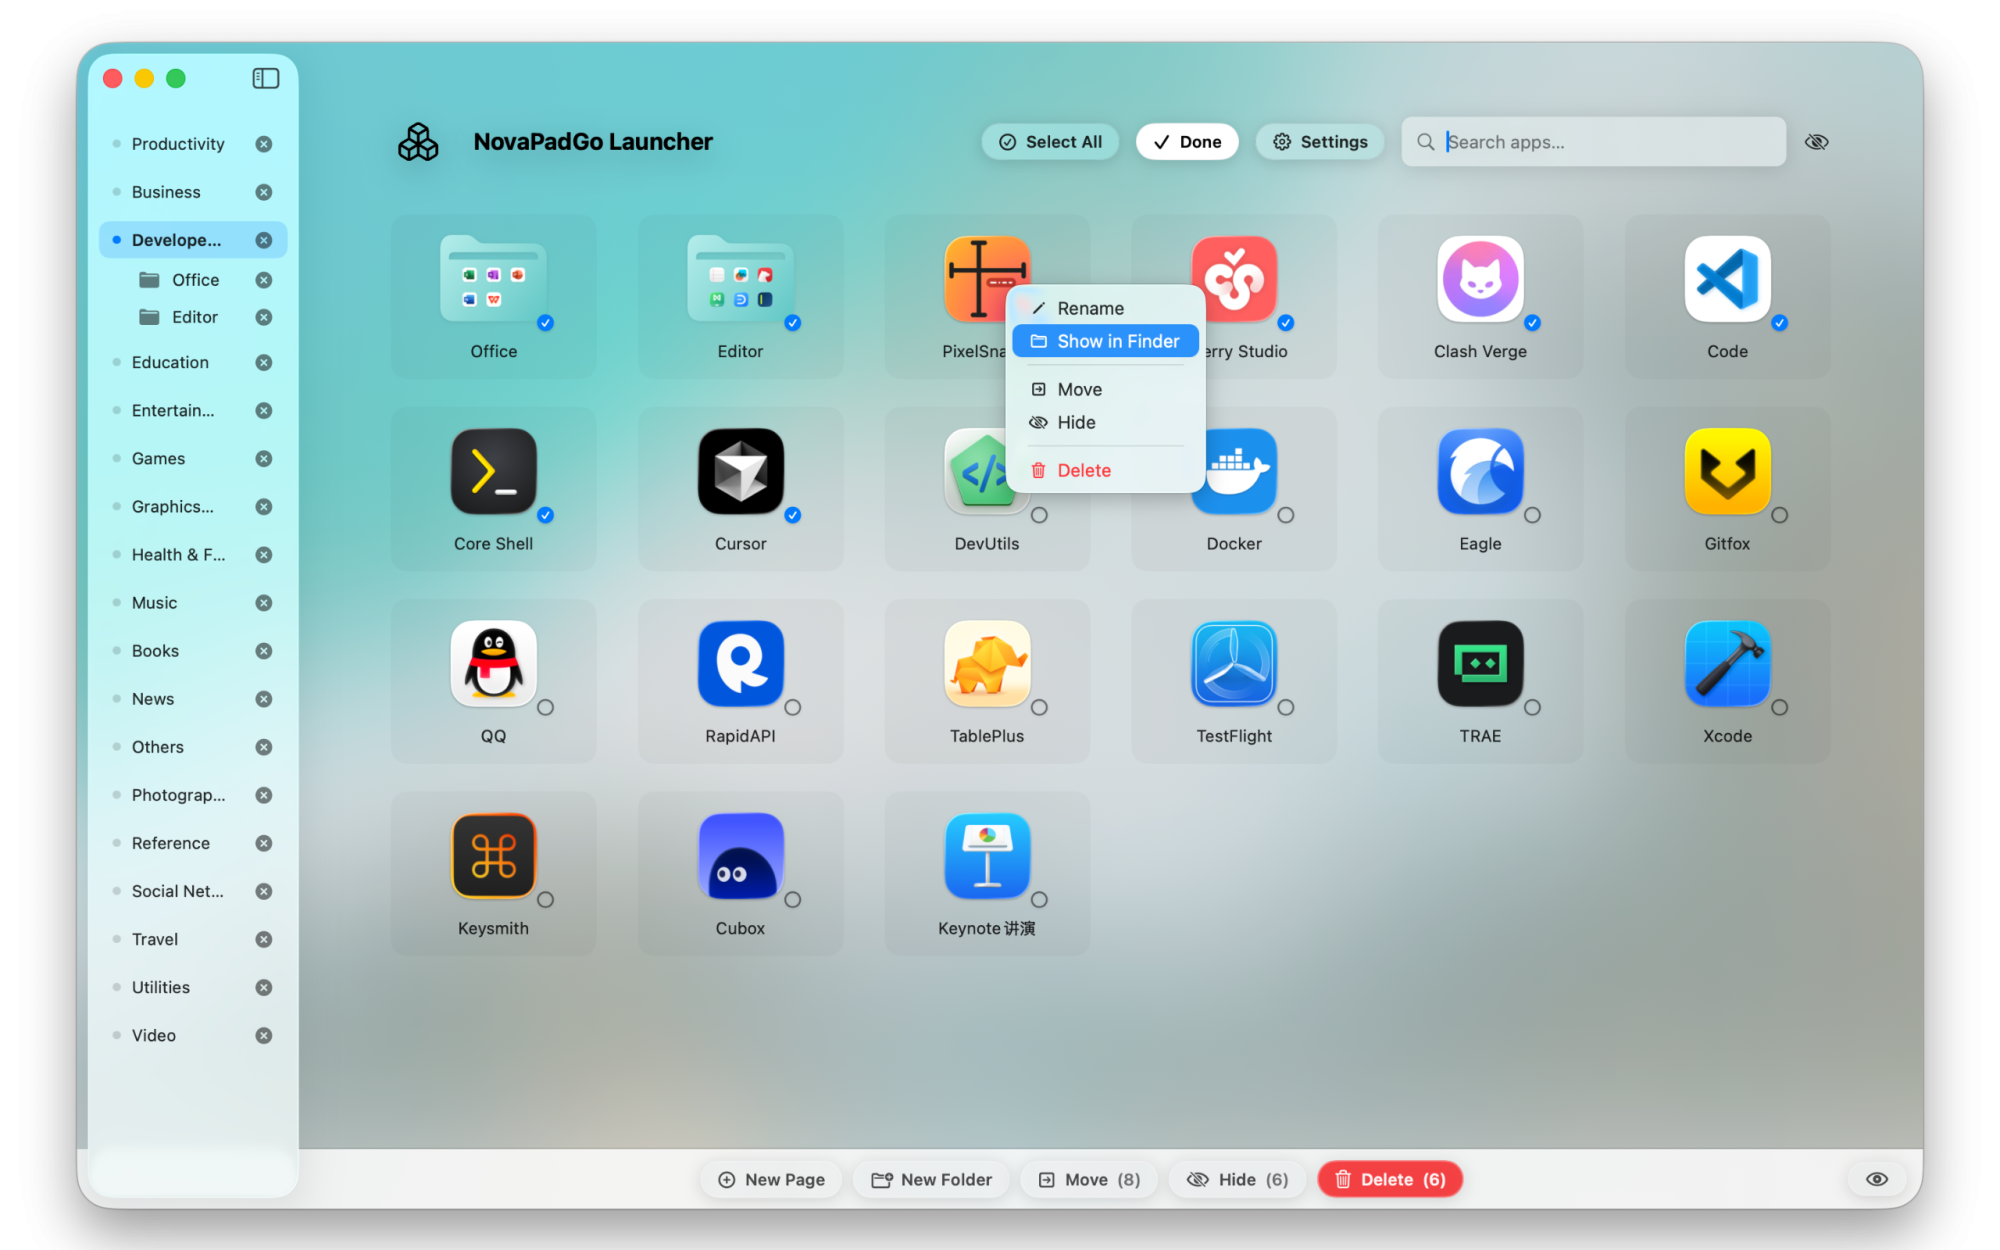
Task: Uncheck the Cursor selection checkmark
Action: [x=792, y=515]
